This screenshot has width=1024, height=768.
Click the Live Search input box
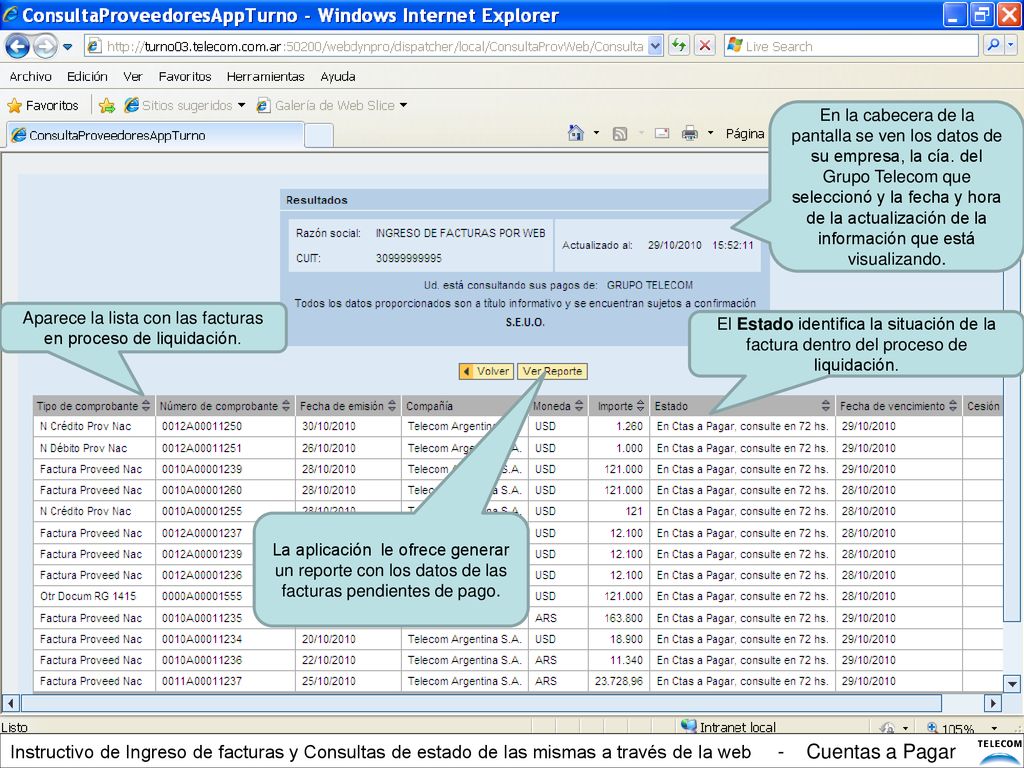pos(851,46)
